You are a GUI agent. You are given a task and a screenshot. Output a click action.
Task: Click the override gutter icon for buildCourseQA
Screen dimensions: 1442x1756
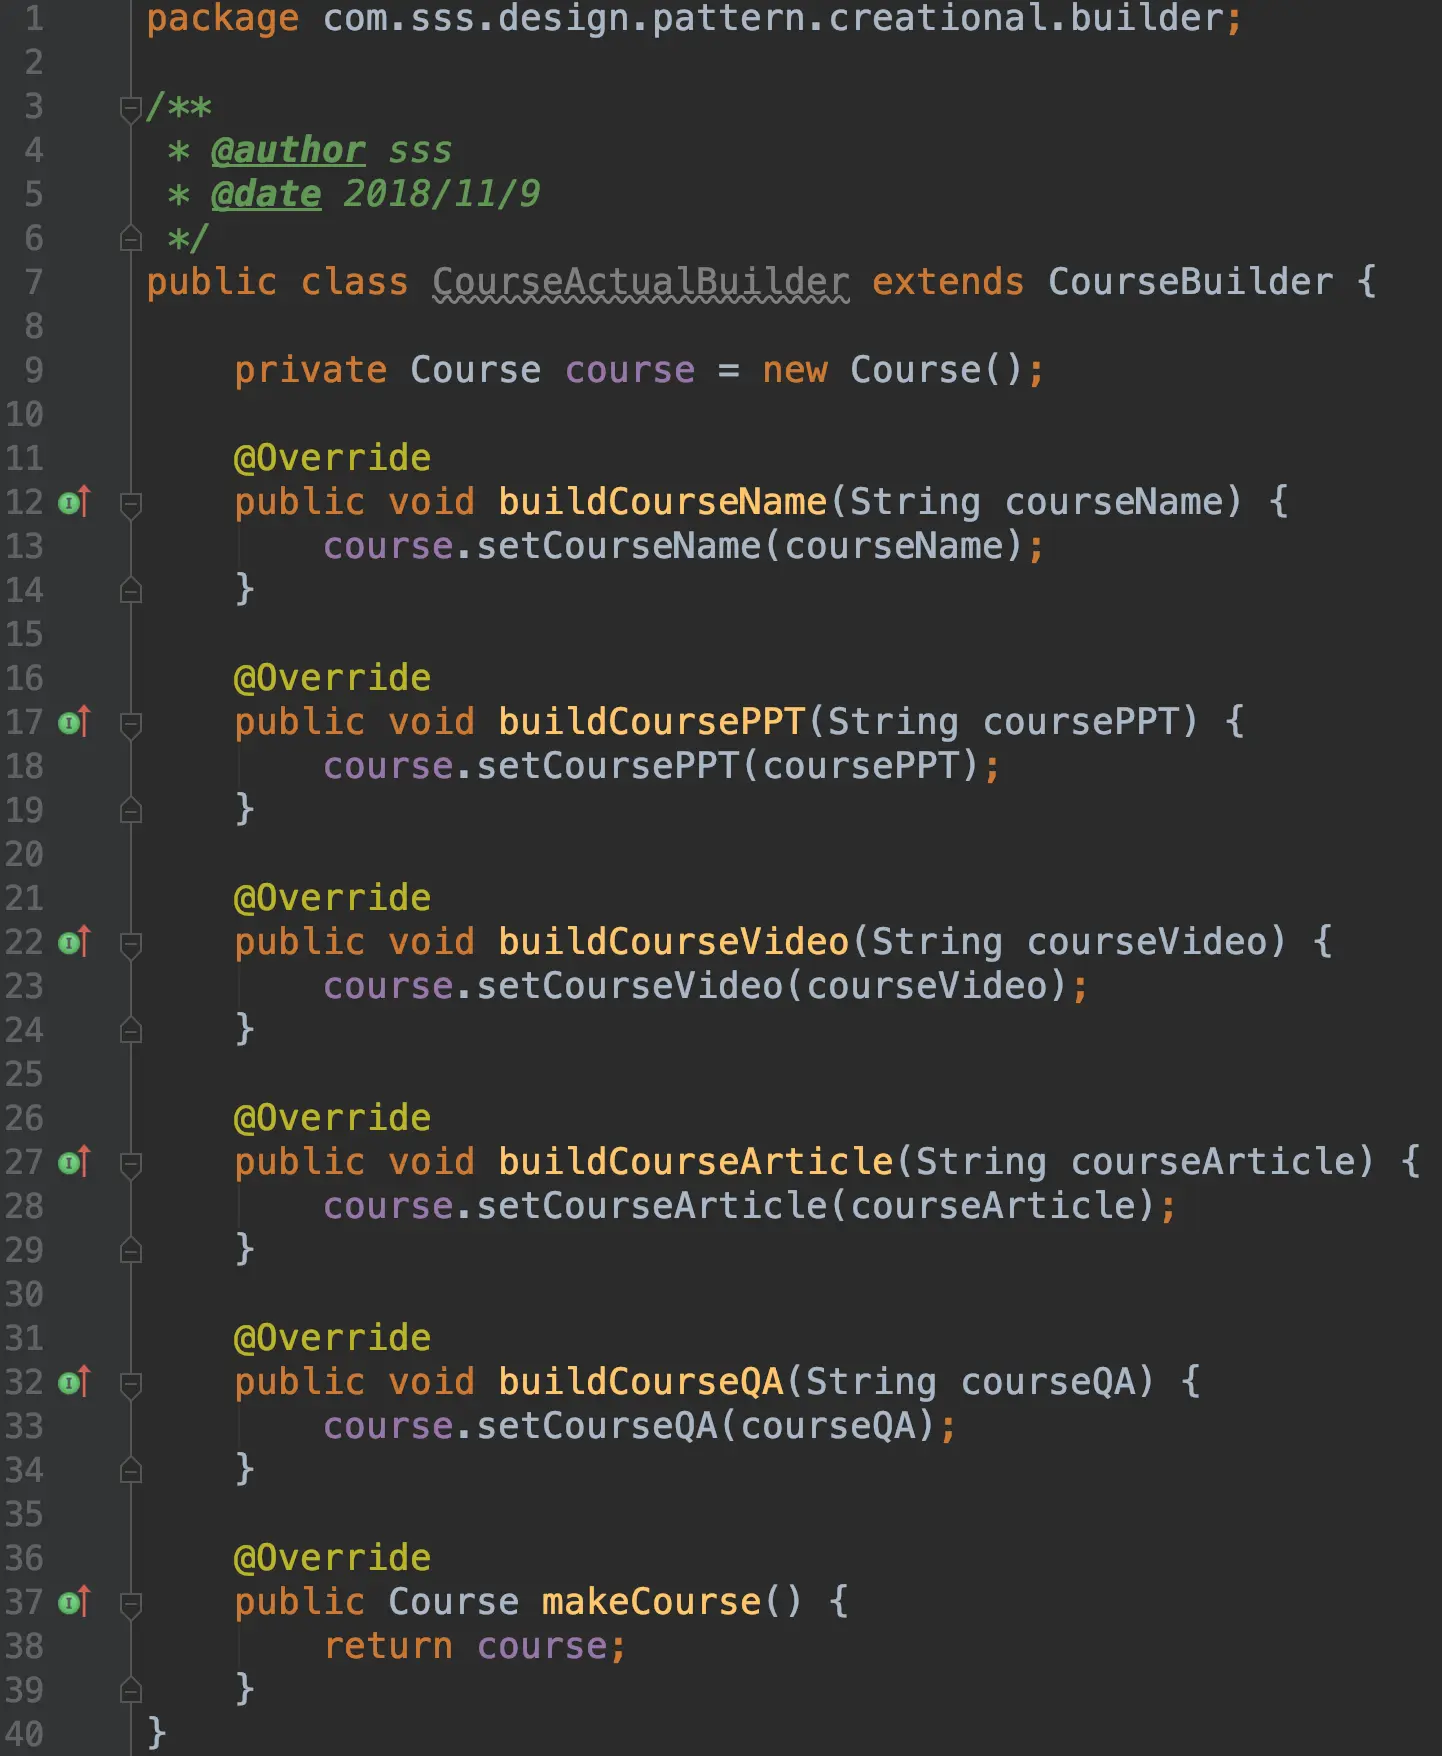(x=74, y=1382)
